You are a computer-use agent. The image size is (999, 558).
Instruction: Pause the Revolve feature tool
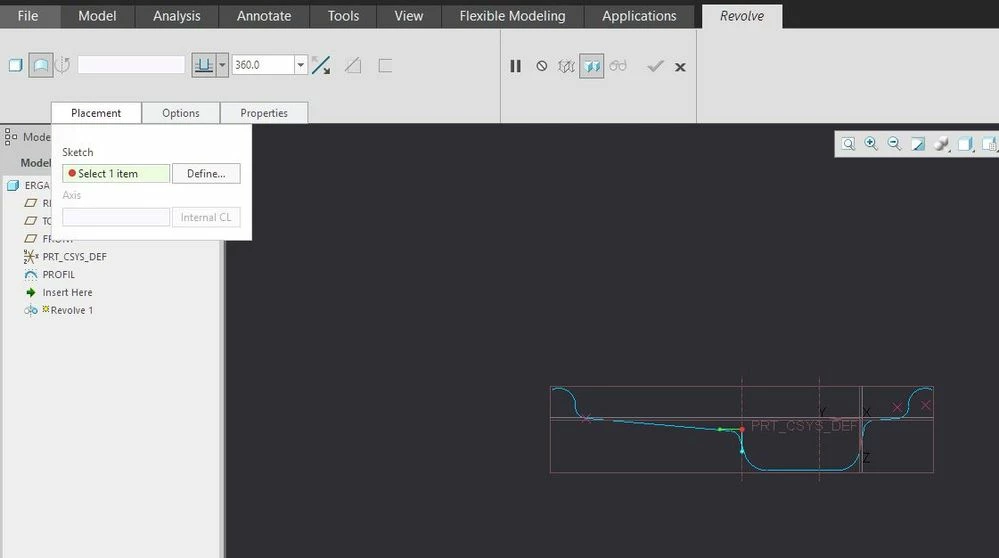click(x=515, y=66)
